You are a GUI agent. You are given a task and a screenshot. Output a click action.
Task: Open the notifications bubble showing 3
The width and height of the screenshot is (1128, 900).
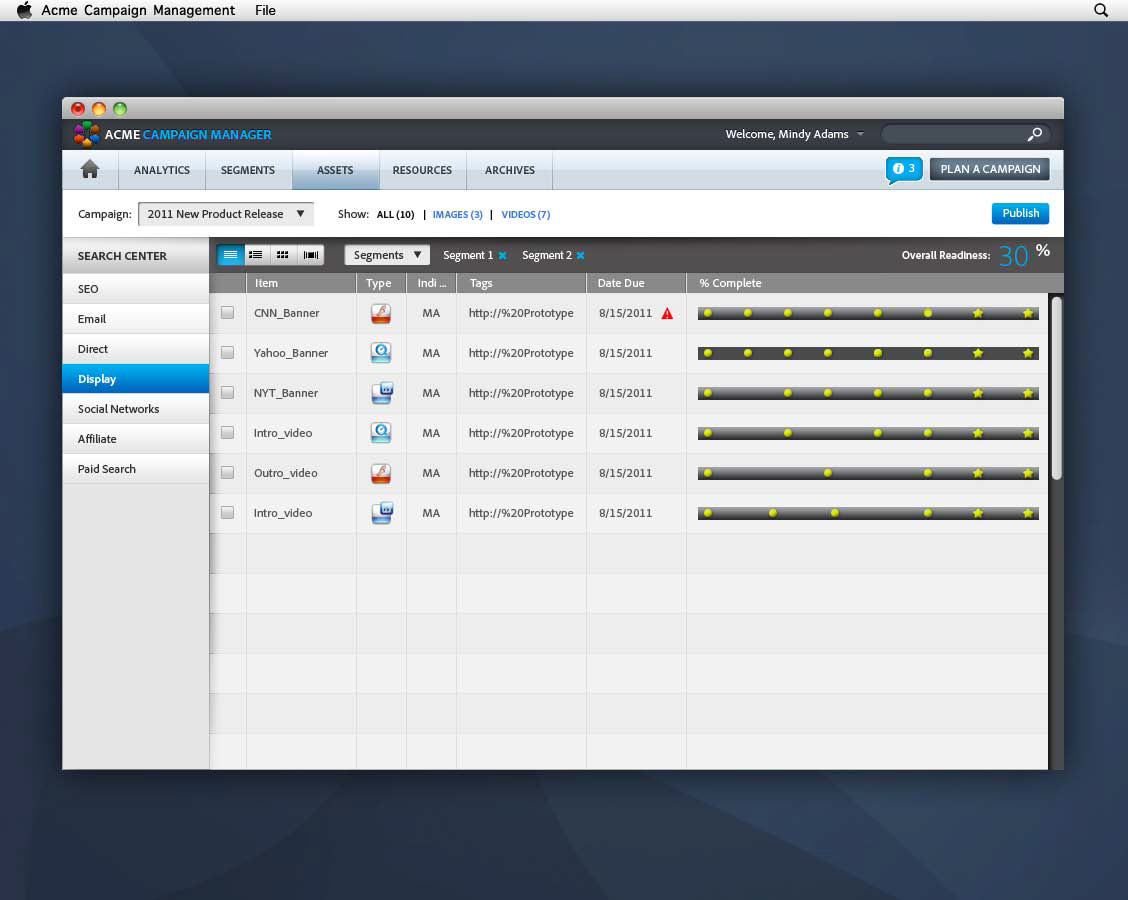click(x=904, y=170)
